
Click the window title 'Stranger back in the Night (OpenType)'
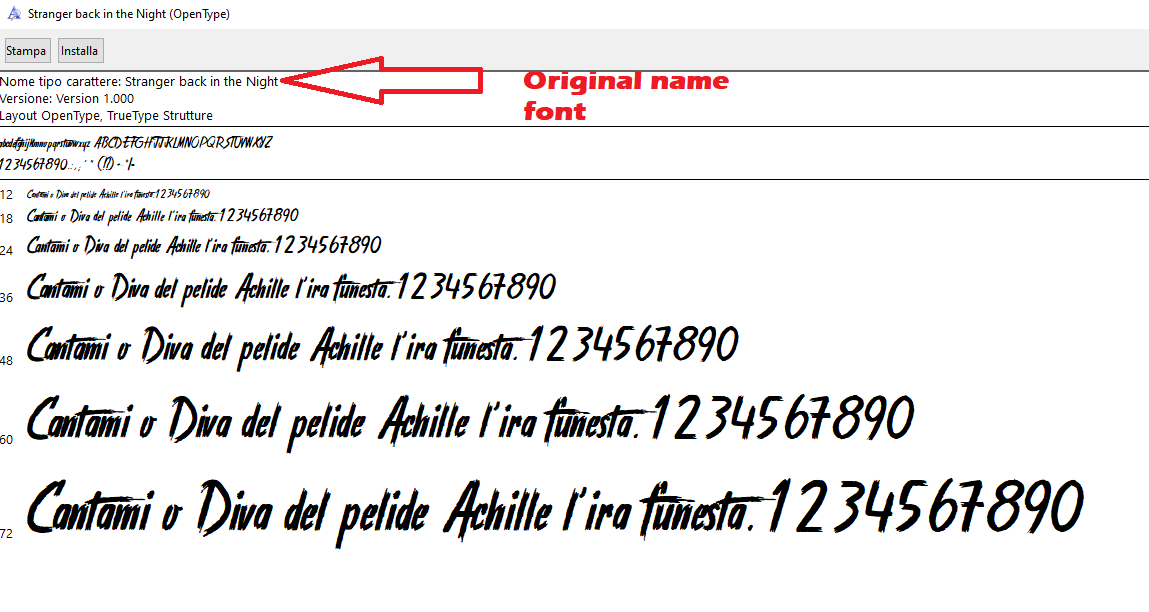point(128,14)
